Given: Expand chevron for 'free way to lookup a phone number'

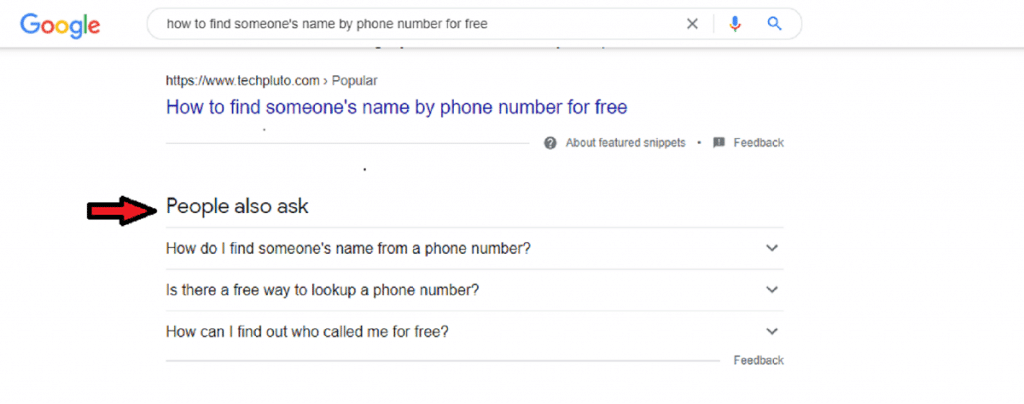Looking at the screenshot, I should (x=771, y=290).
